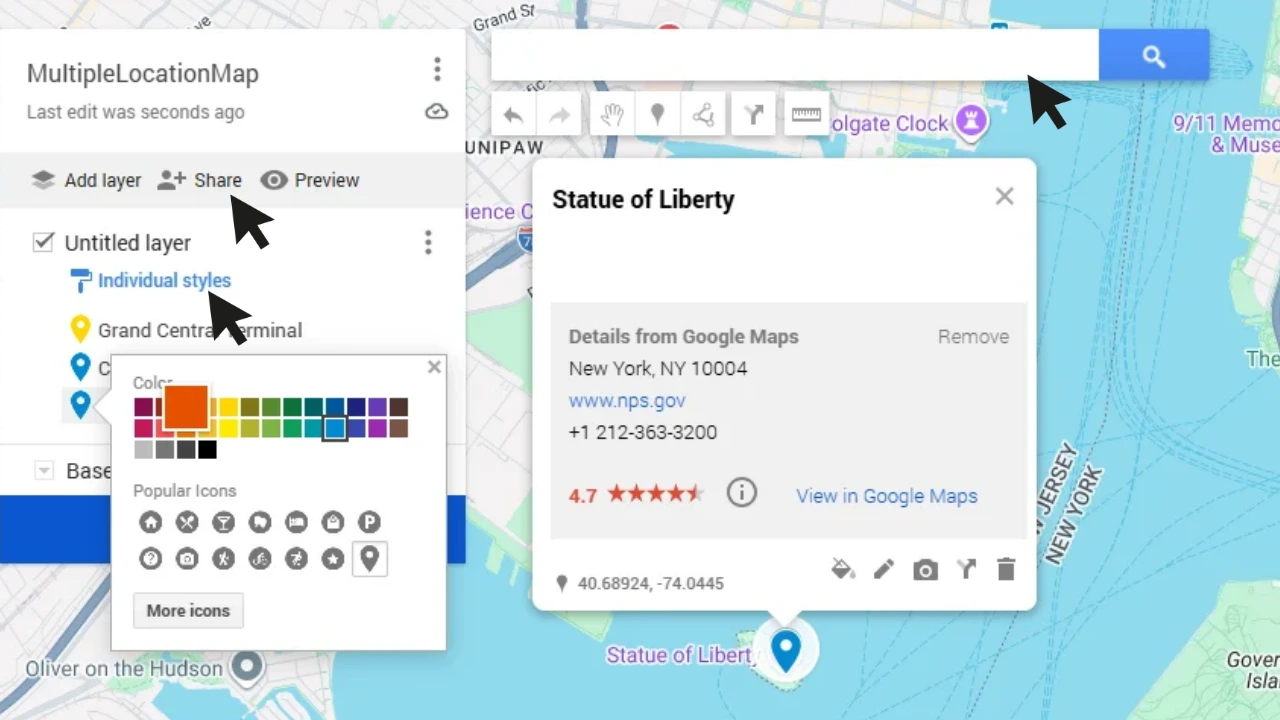Select the ruler measure distances tool
The height and width of the screenshot is (720, 1280).
coord(806,115)
